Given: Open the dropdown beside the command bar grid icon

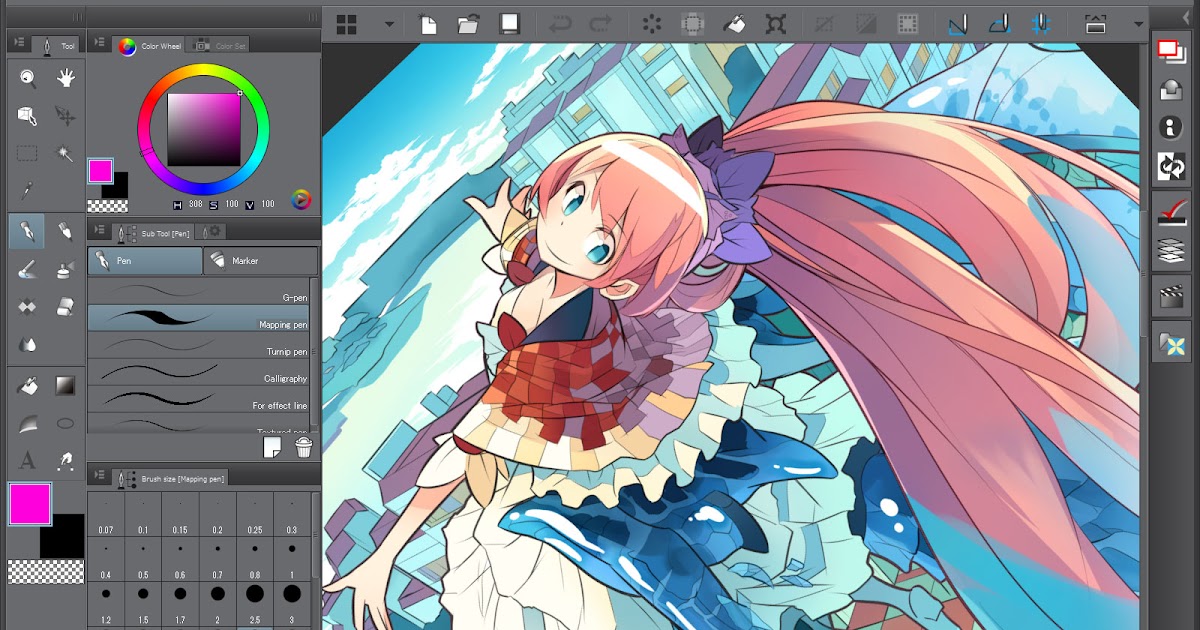Looking at the screenshot, I should 387,23.
